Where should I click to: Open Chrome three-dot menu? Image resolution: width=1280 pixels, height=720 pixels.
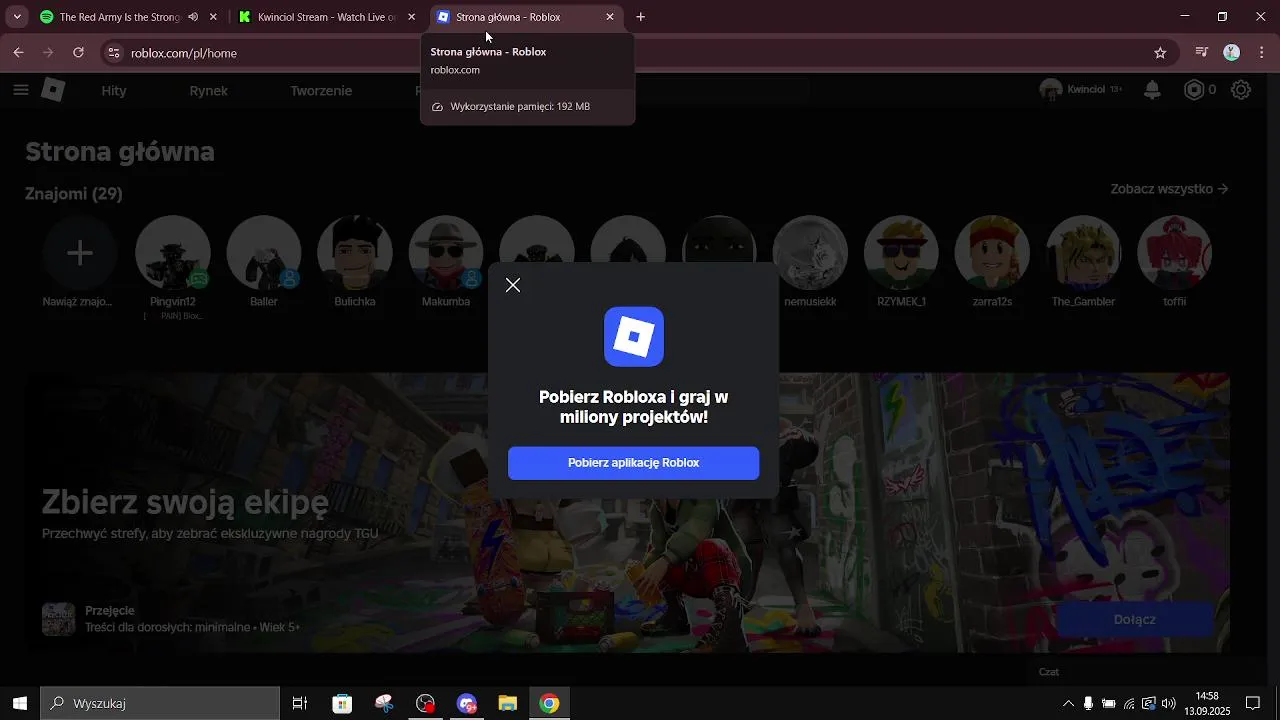(1261, 52)
